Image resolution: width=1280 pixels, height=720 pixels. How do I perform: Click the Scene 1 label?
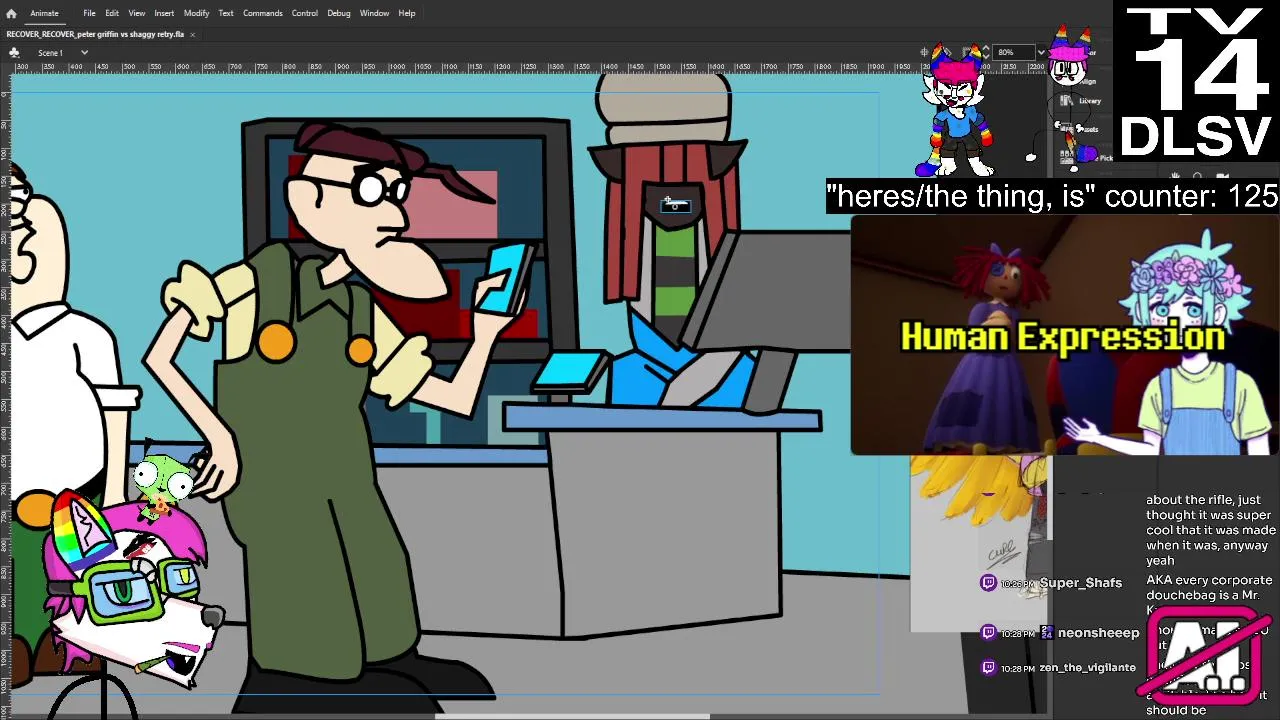[50, 52]
